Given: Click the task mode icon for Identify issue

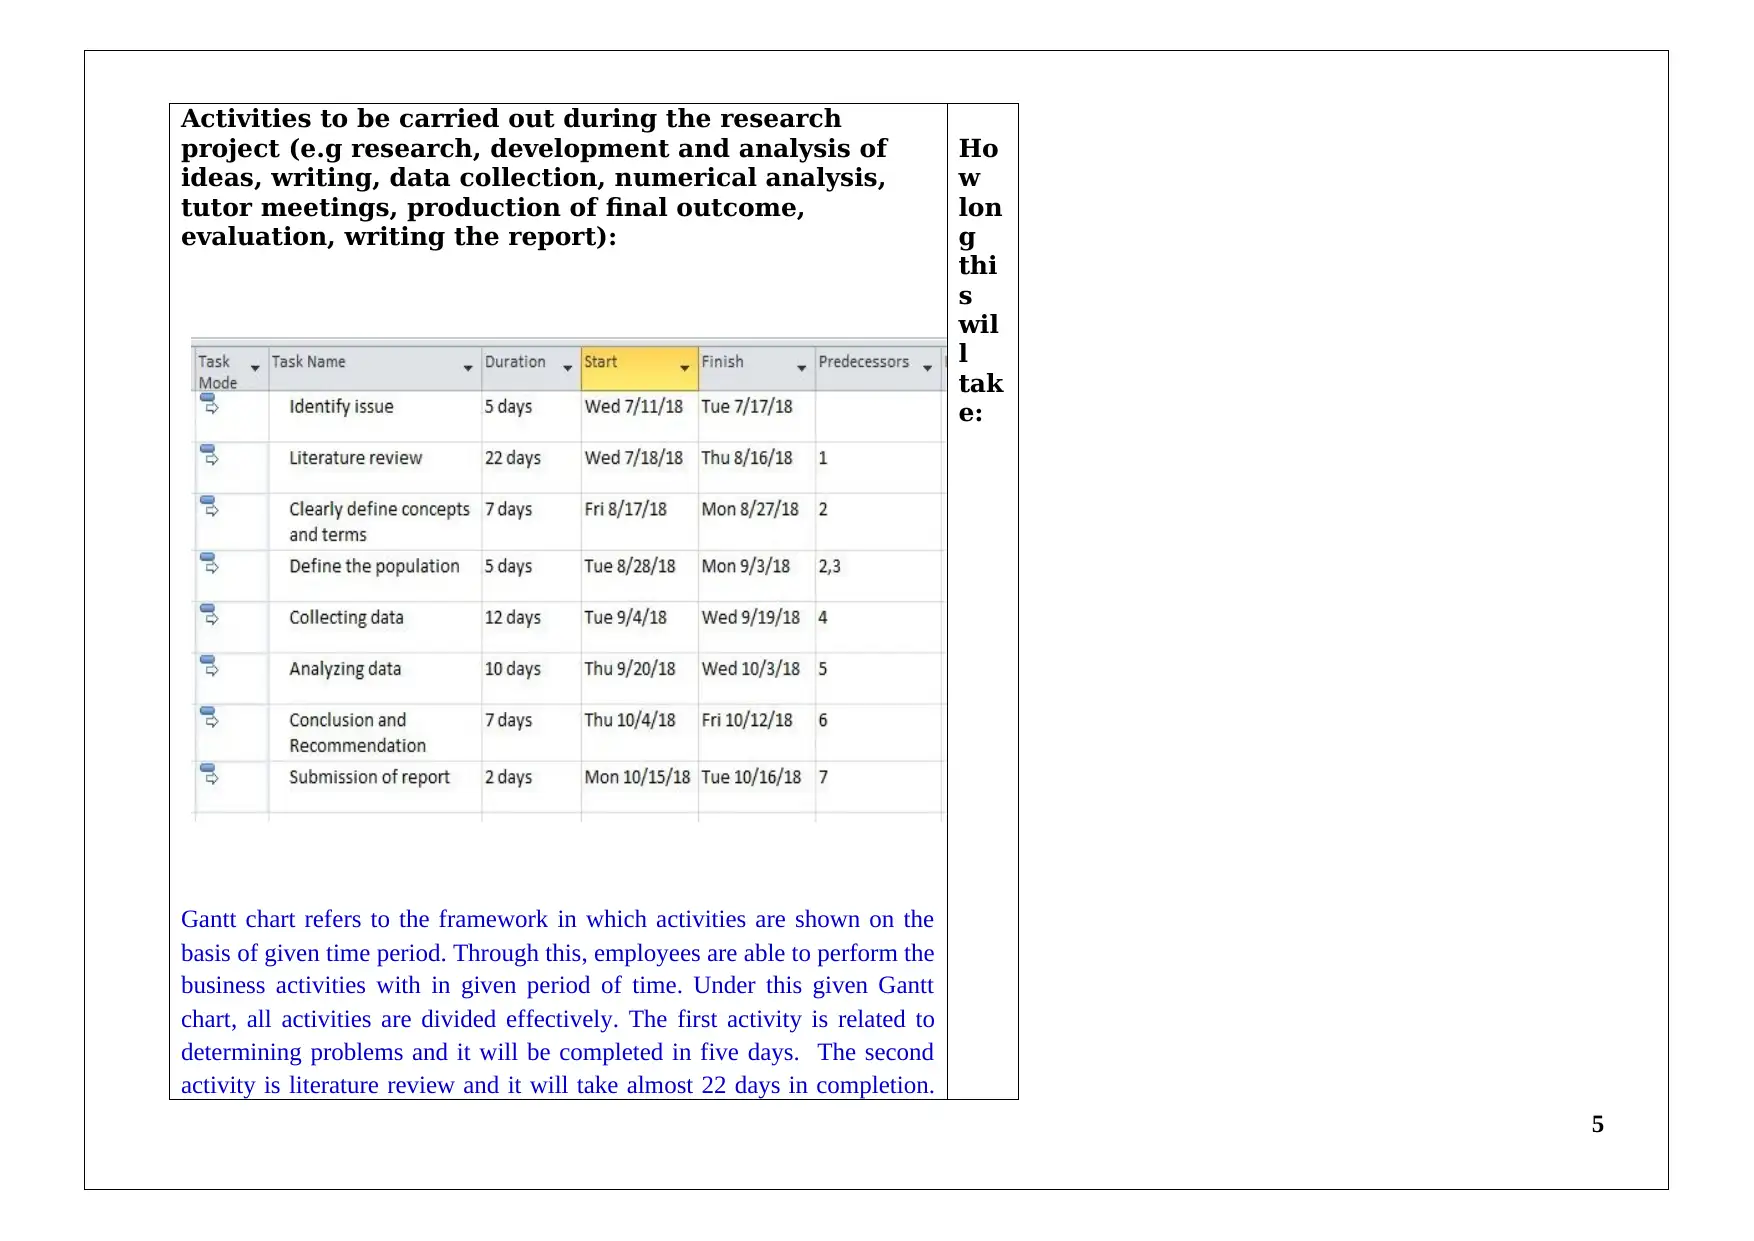Looking at the screenshot, I should (209, 403).
